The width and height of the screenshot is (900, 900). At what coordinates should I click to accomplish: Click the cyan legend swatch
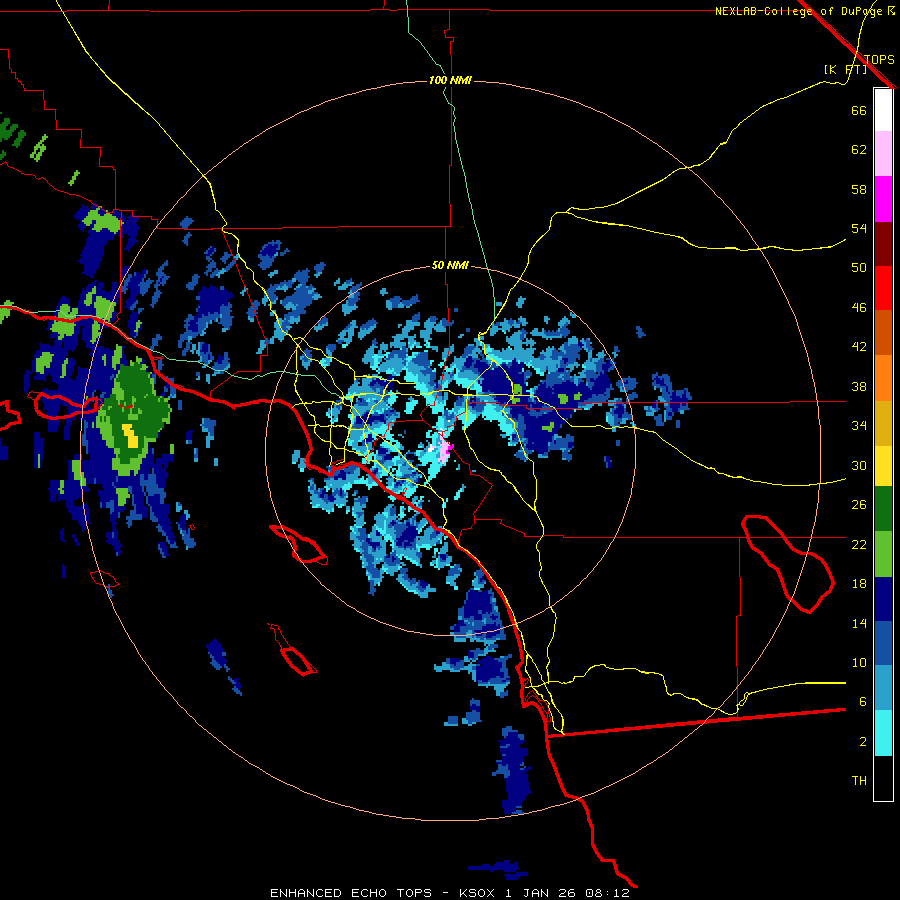883,733
